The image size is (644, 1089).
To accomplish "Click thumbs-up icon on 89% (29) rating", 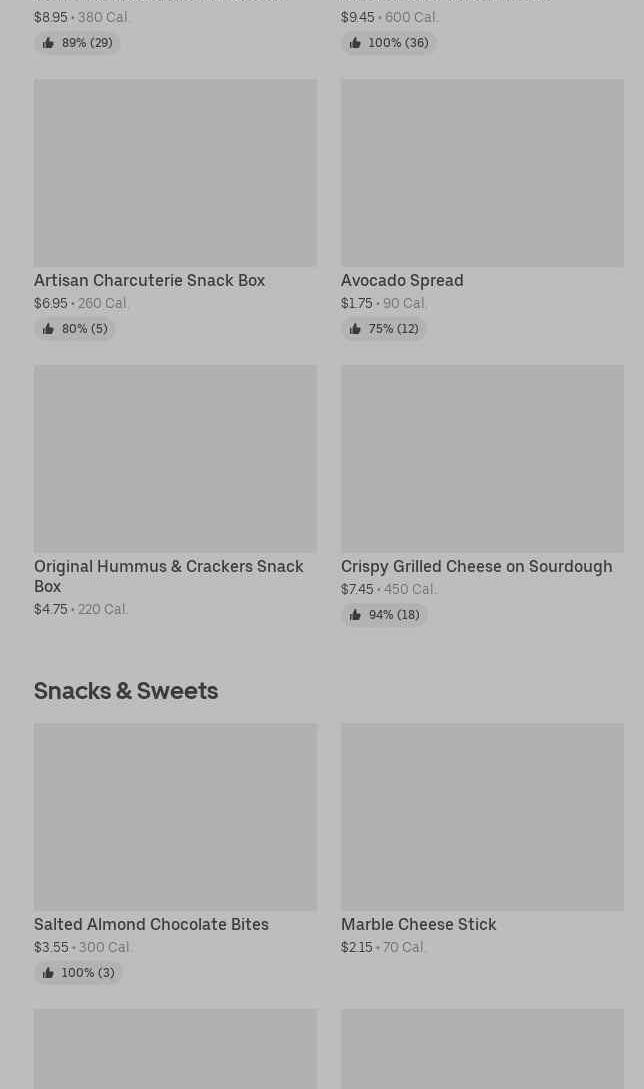I will tap(48, 43).
